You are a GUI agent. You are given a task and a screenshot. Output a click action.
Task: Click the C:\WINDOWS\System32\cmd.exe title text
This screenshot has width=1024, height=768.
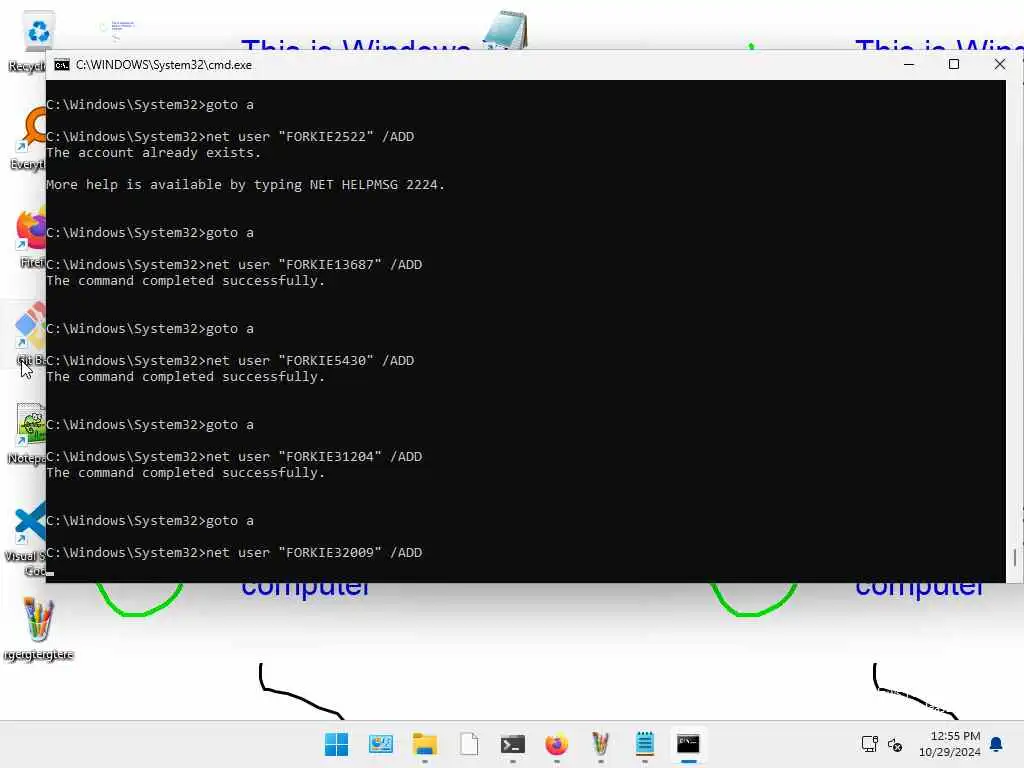coord(163,65)
